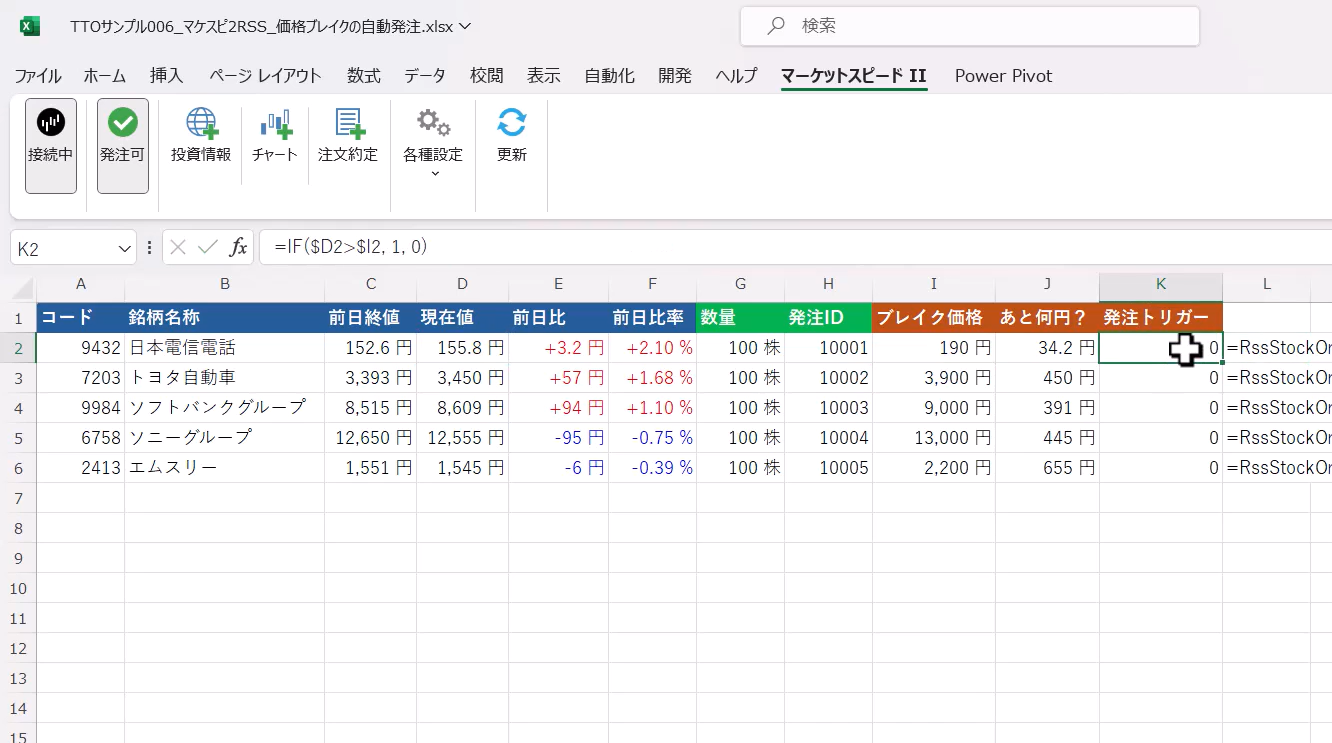Viewport: 1332px width, 743px height.
Task: Switch to the 挿入 tab
Action: coord(167,76)
